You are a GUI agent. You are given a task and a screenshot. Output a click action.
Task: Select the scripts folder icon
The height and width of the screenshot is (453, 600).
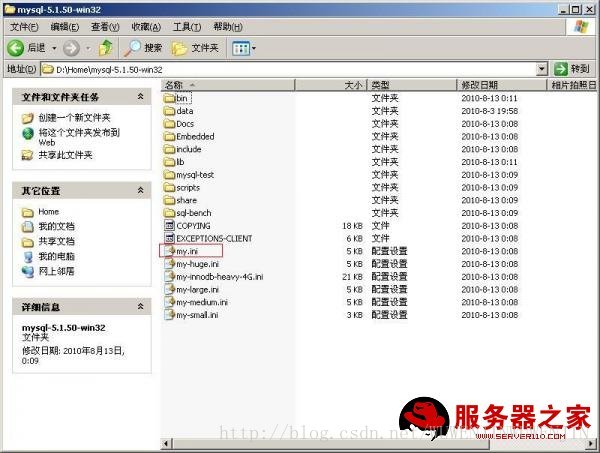[170, 187]
